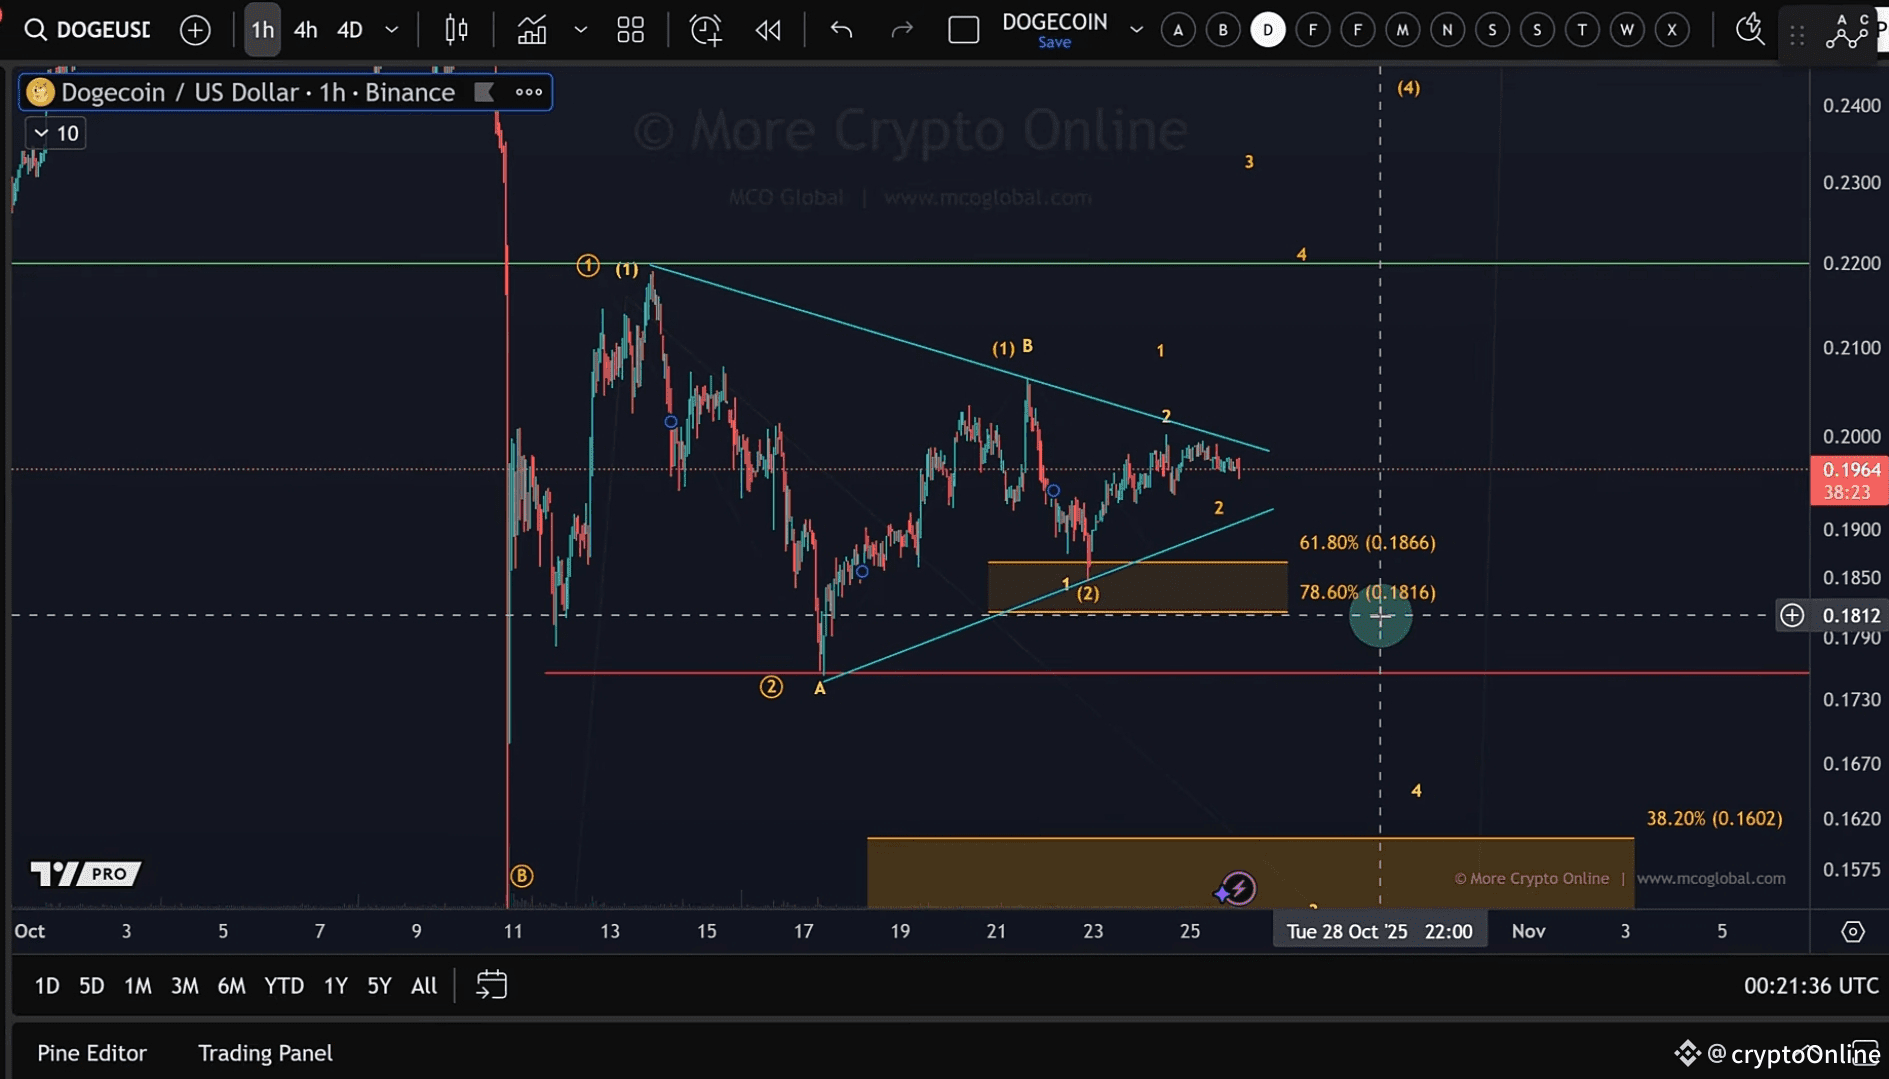Open the Pine Editor tab

(x=92, y=1053)
